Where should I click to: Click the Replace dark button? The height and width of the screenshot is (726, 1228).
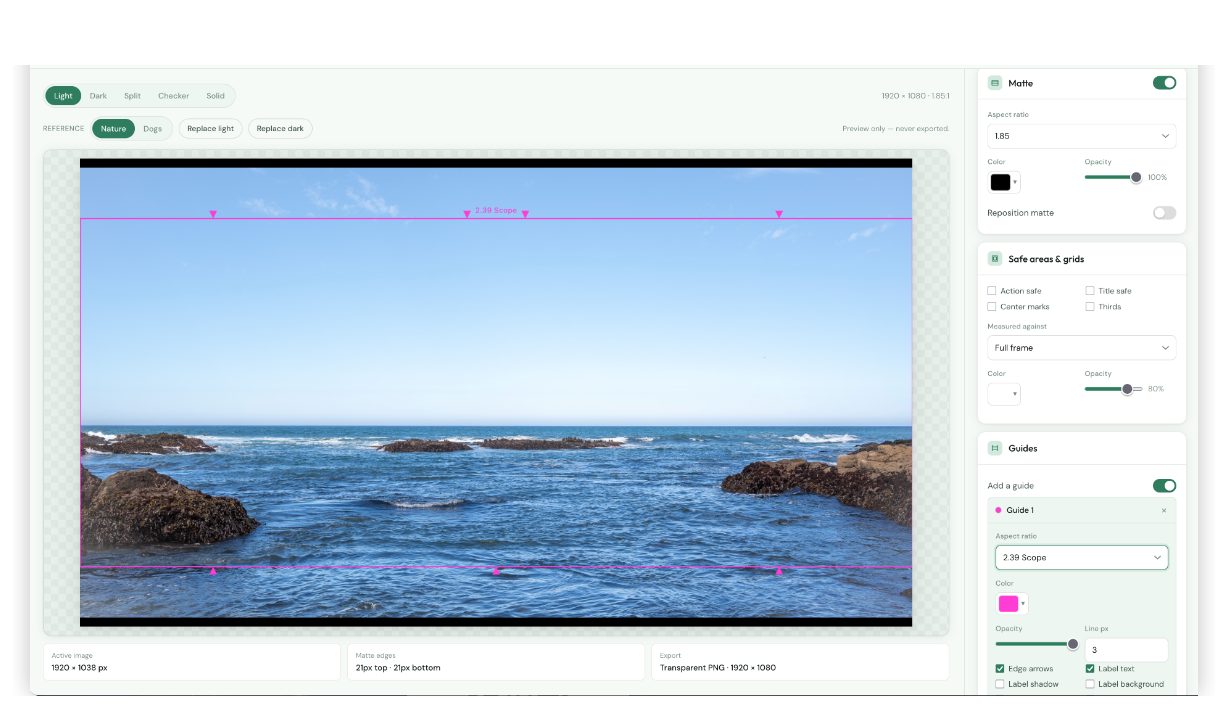[280, 129]
